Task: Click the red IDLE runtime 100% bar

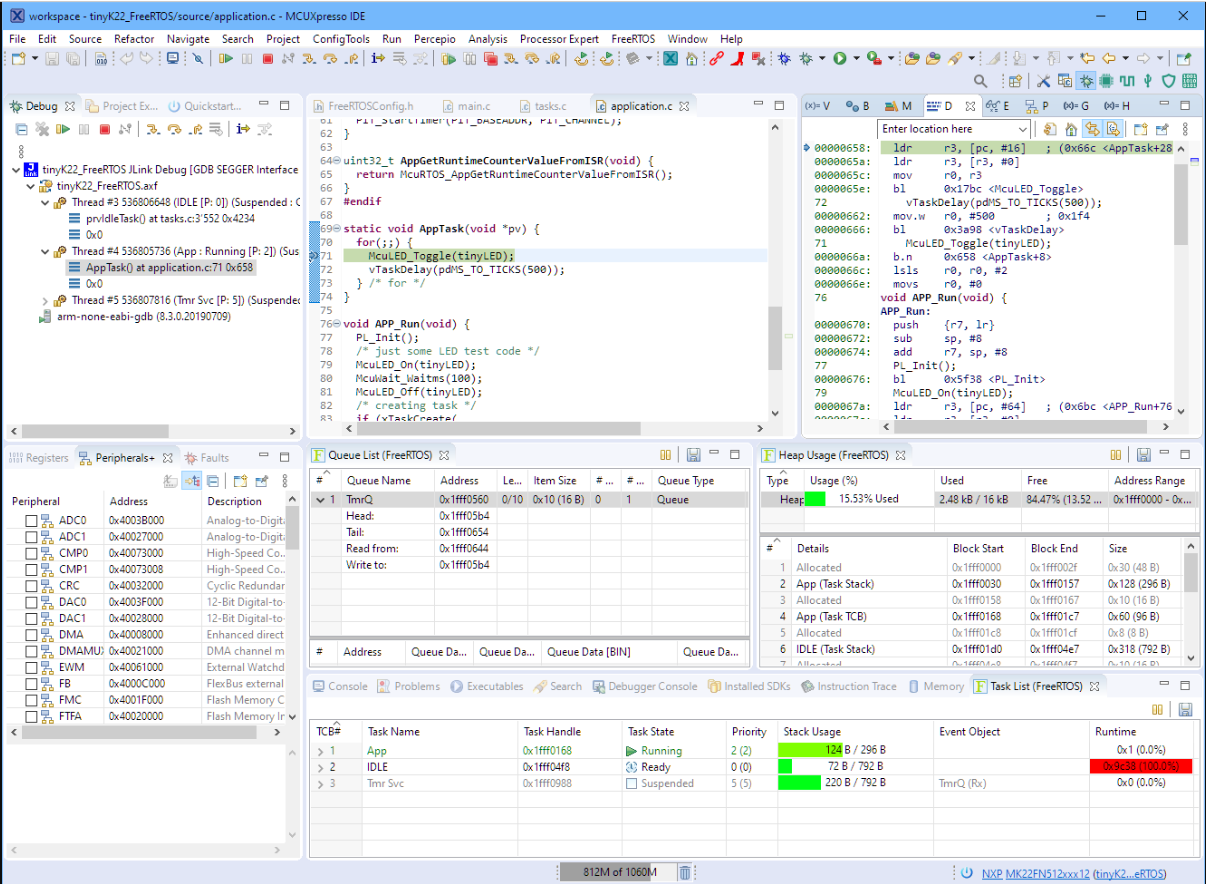Action: point(1141,767)
